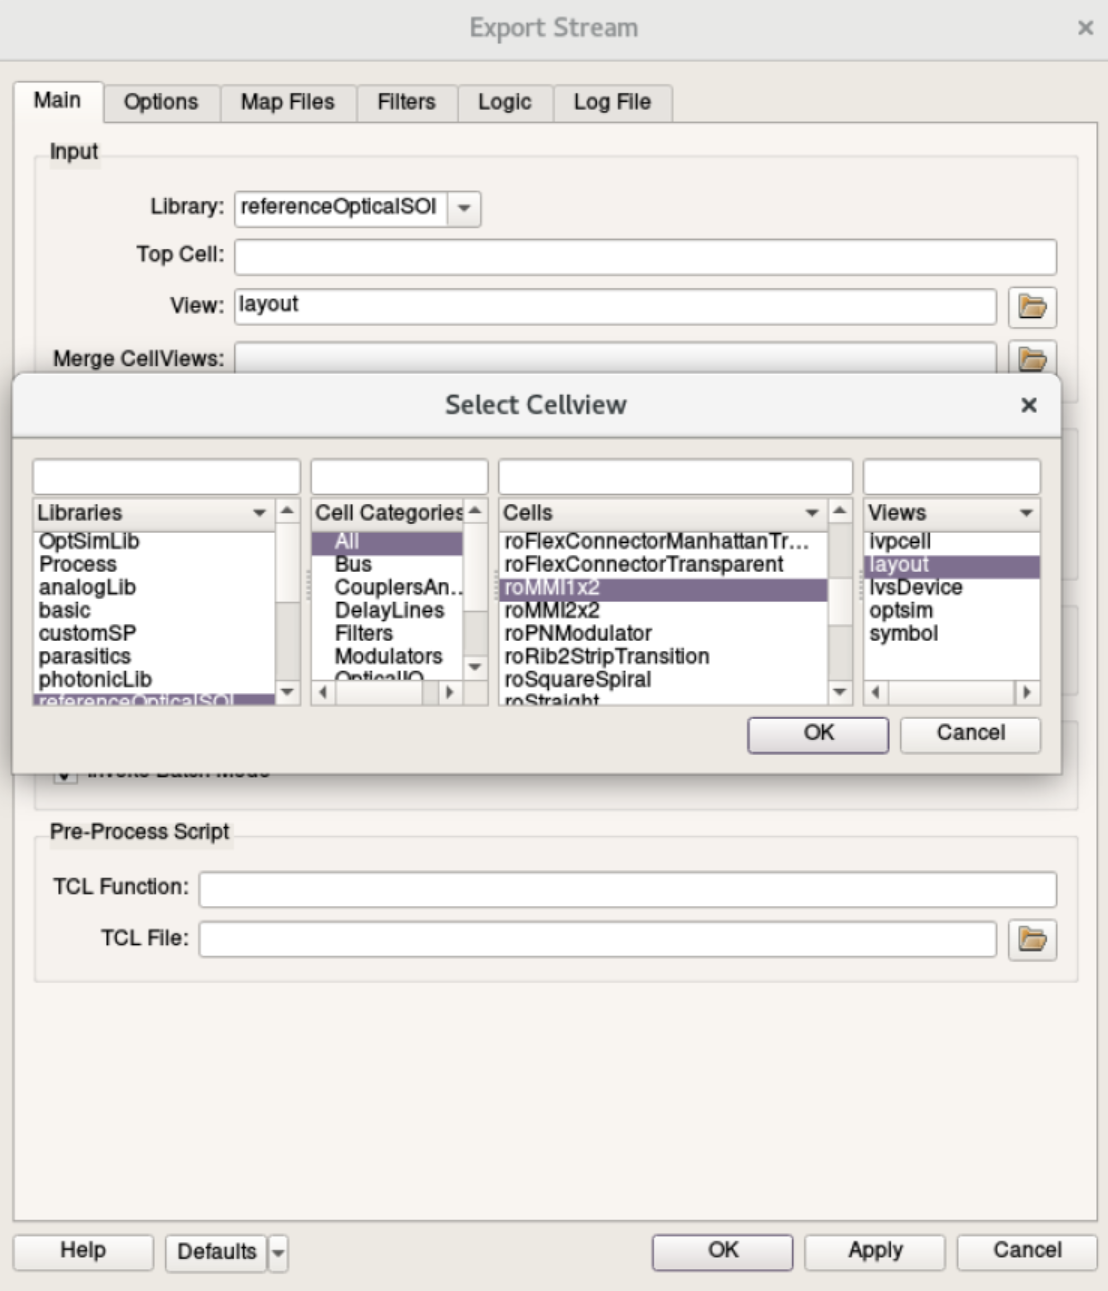Viewport: 1108px width, 1291px height.
Task: Click the Apply button
Action: click(x=875, y=1251)
